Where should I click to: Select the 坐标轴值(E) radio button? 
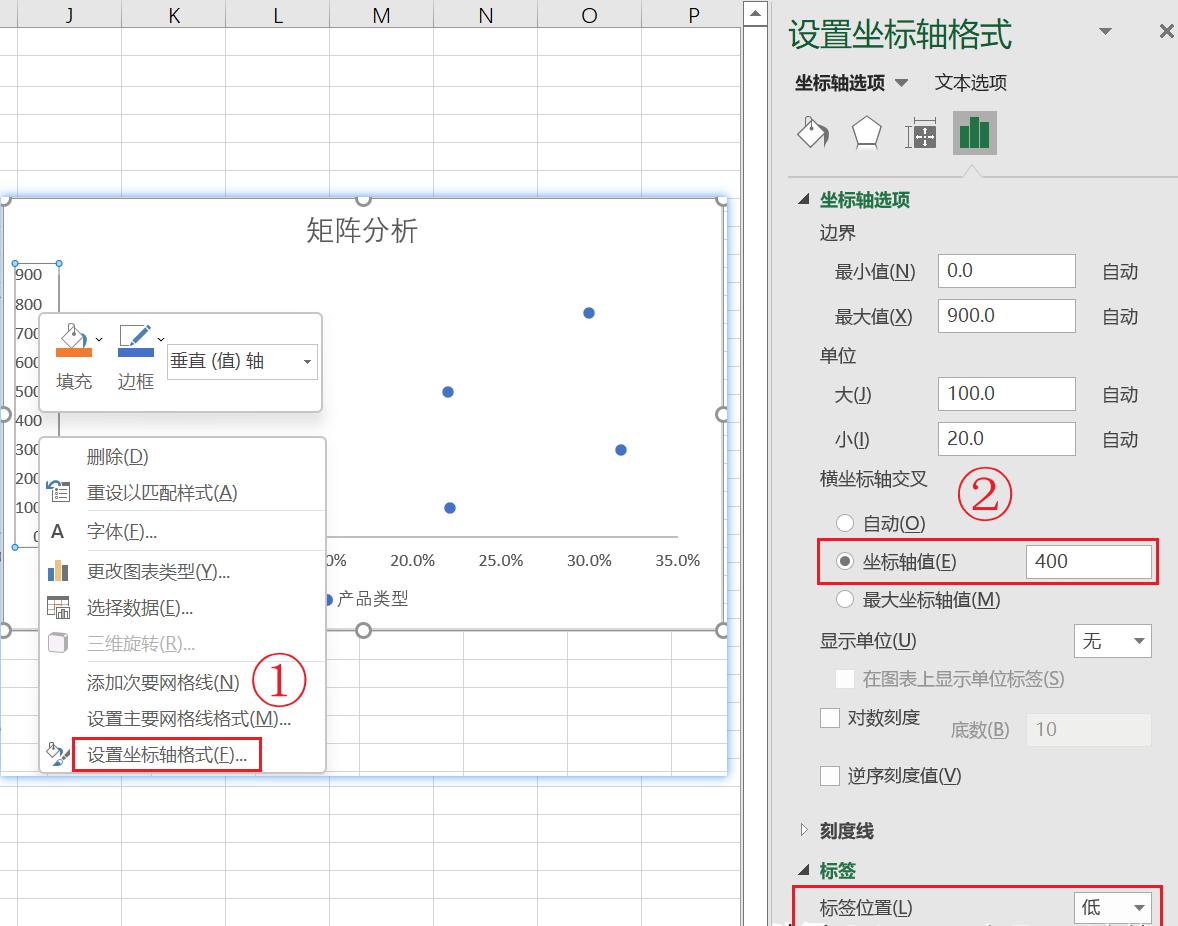tap(845, 561)
